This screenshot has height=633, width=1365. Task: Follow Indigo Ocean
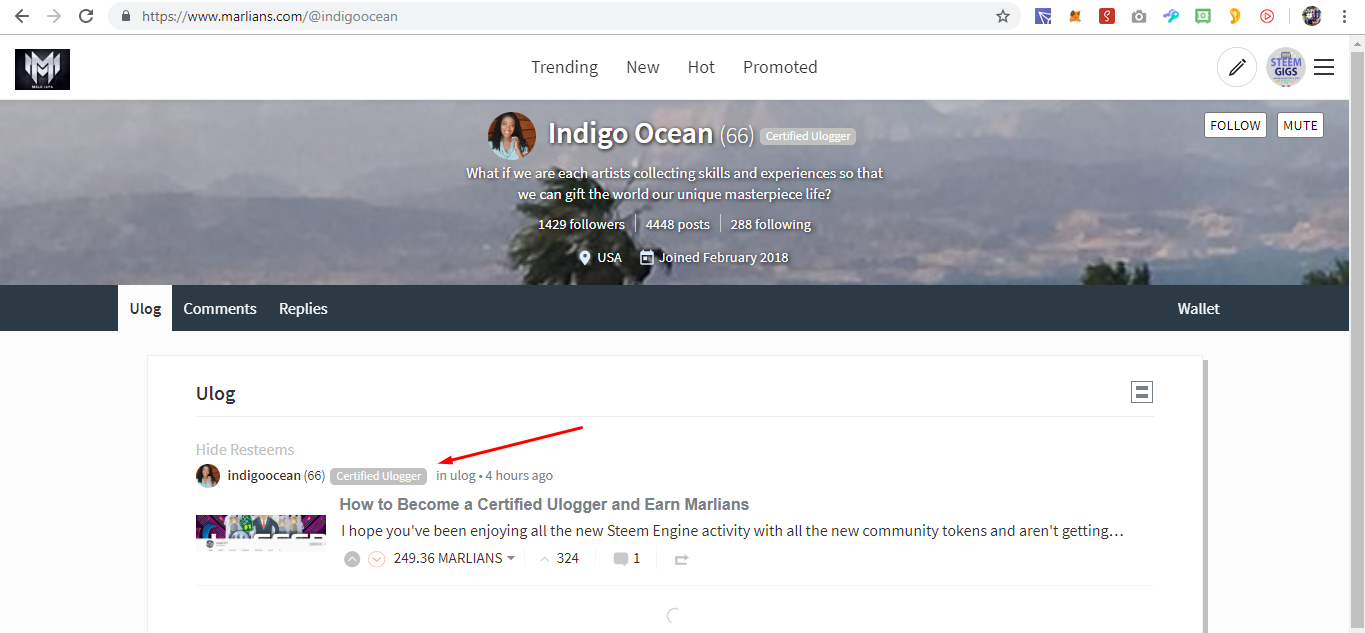click(x=1235, y=125)
